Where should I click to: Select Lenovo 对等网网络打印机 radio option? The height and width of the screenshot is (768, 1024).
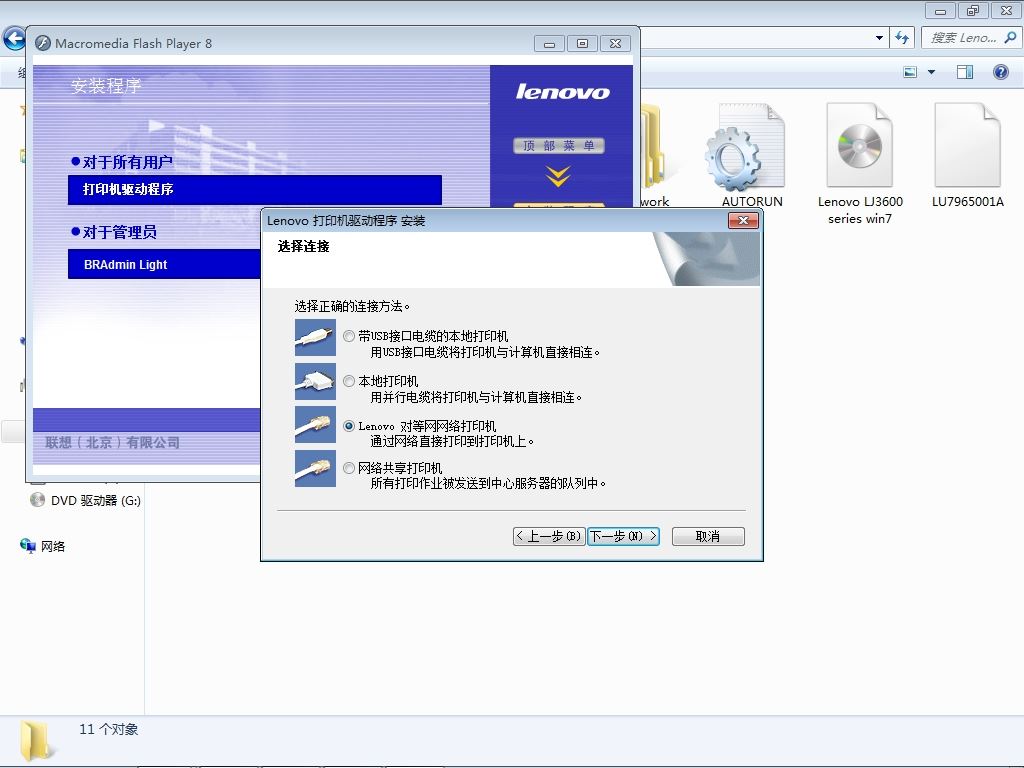[349, 426]
